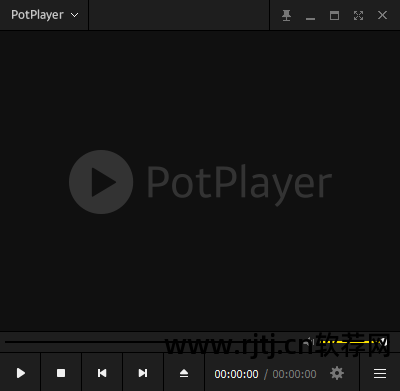Stop playback with the Stop button
The image size is (400, 391).
(61, 373)
